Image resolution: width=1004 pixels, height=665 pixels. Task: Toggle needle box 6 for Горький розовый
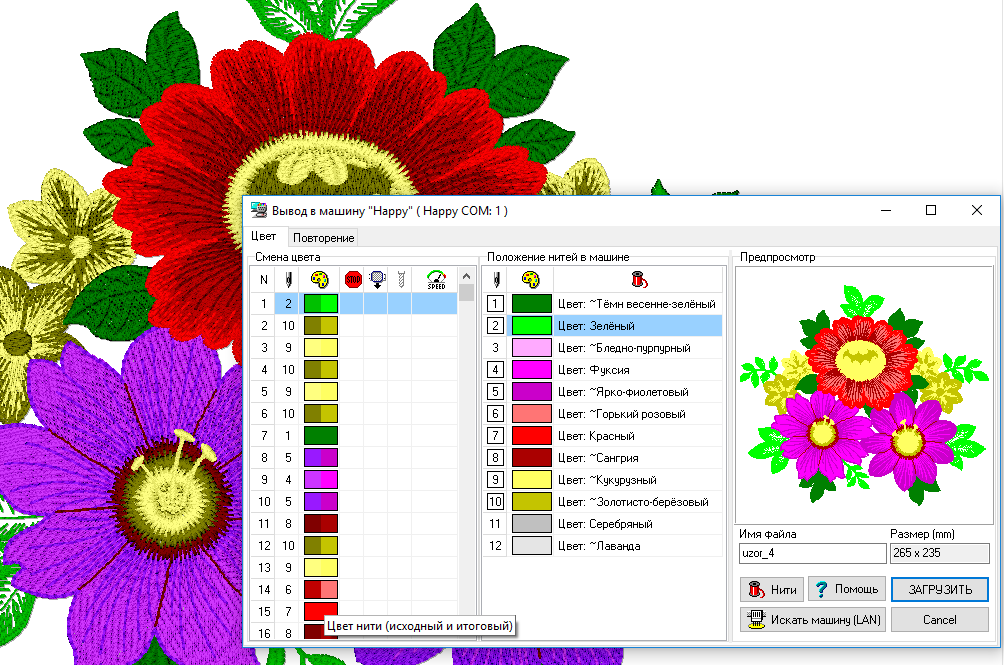495,414
